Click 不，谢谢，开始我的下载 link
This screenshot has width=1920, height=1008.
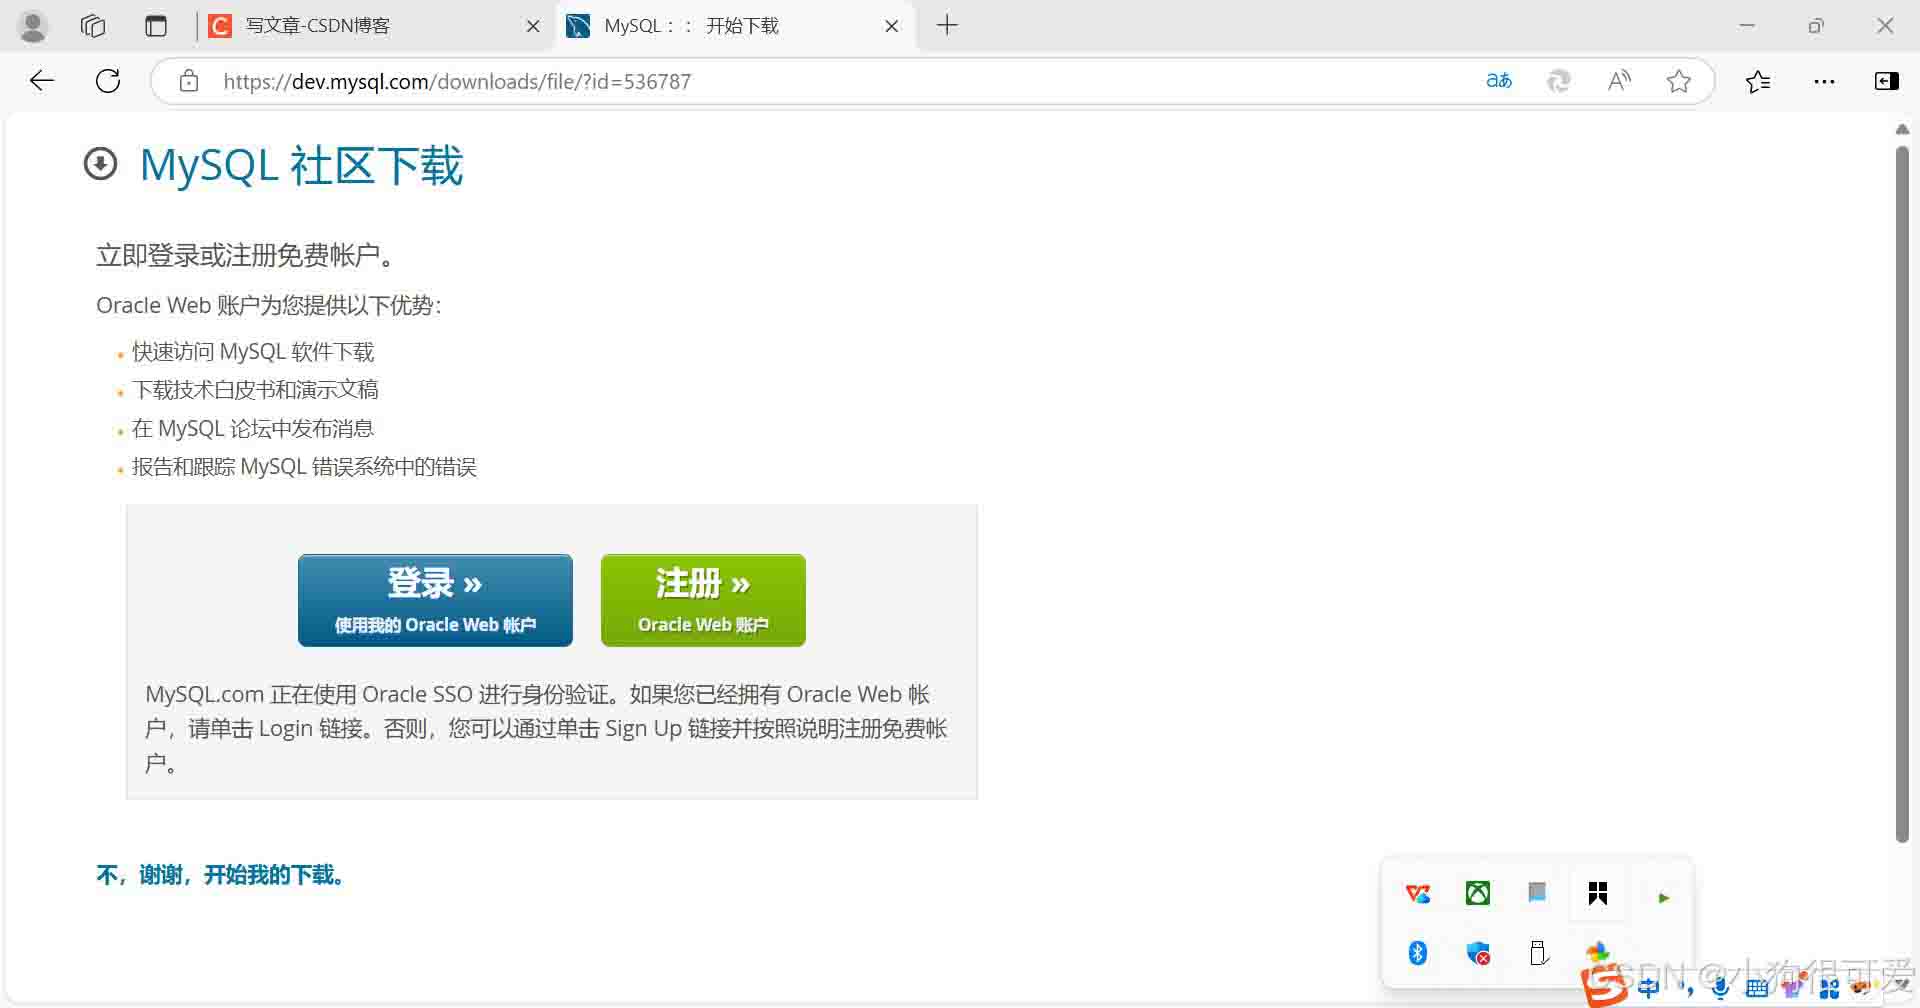(221, 875)
